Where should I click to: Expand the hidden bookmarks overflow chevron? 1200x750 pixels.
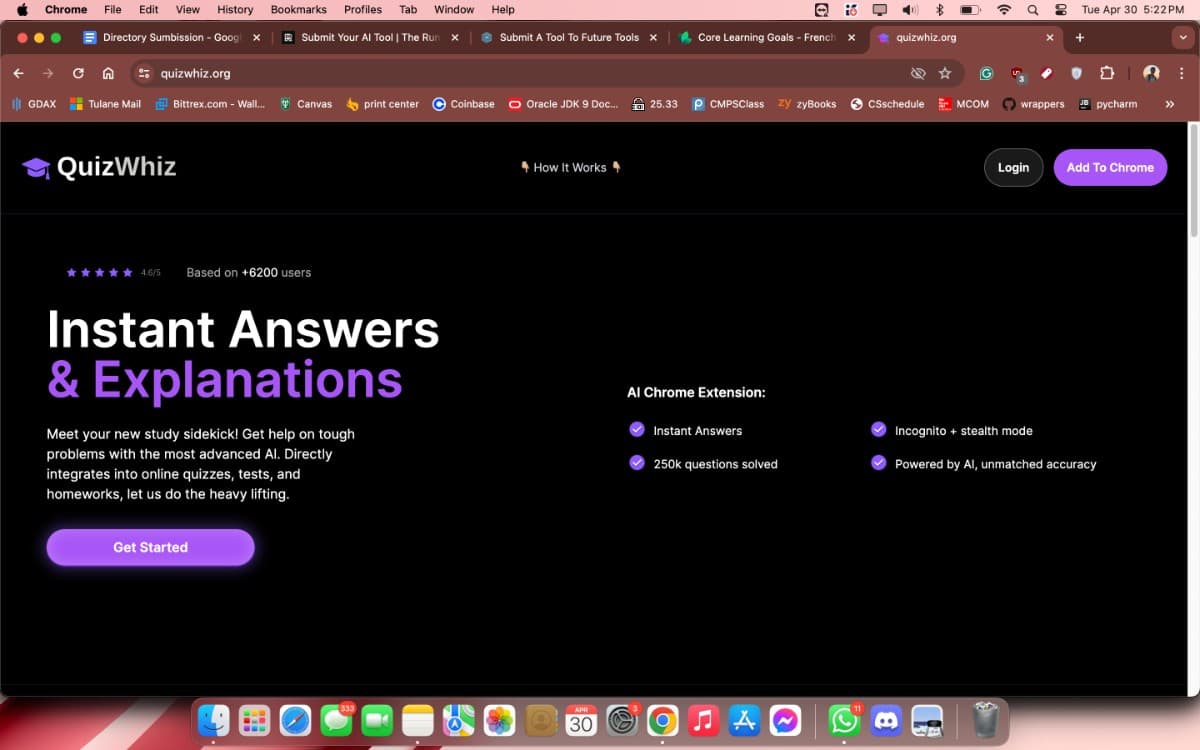[1169, 104]
